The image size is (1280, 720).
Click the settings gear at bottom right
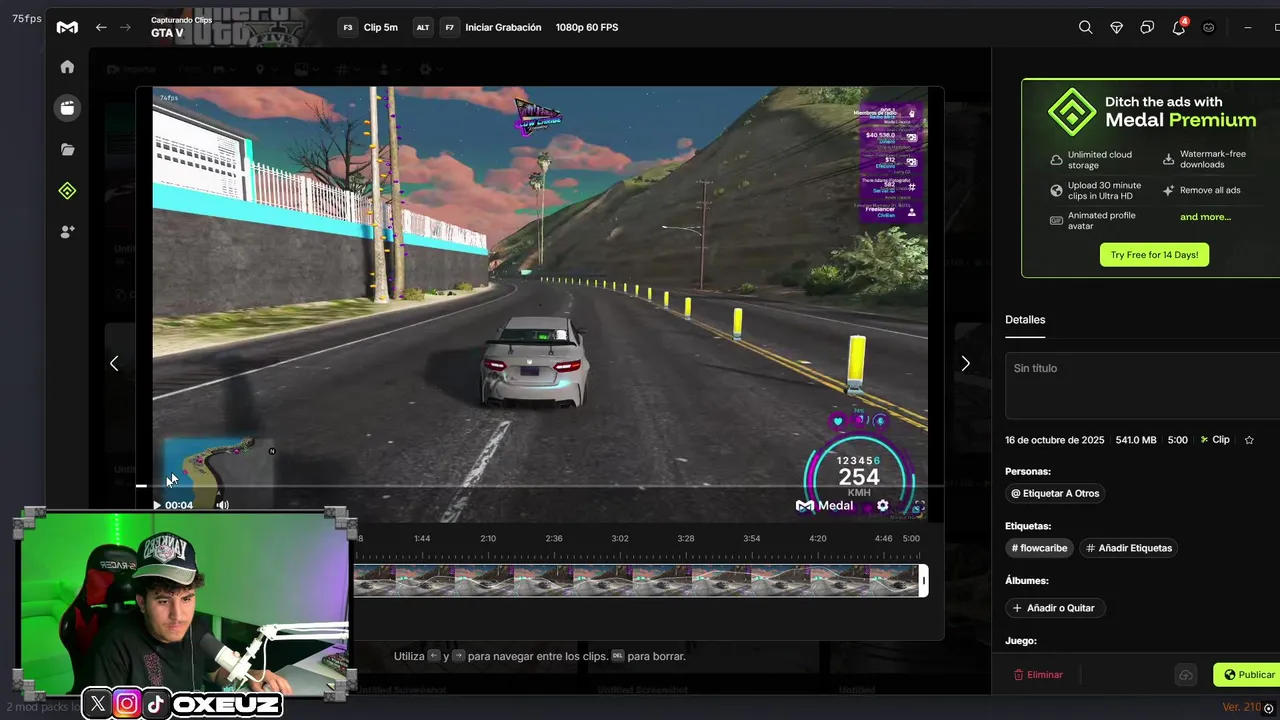tap(1269, 708)
